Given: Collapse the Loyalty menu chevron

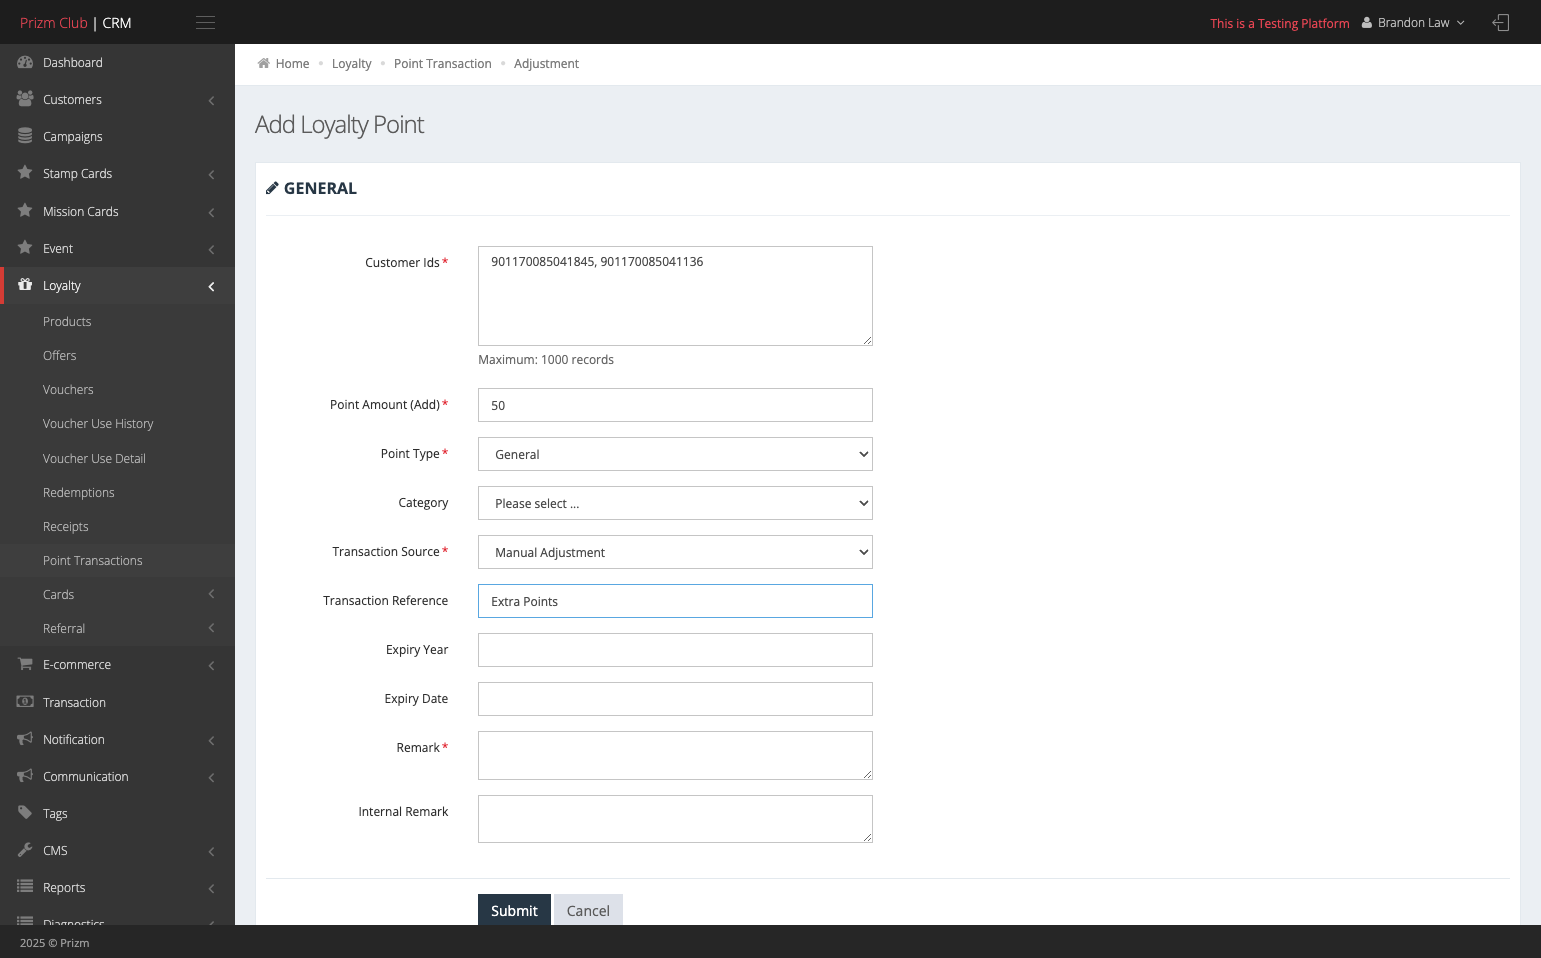Looking at the screenshot, I should (x=211, y=286).
